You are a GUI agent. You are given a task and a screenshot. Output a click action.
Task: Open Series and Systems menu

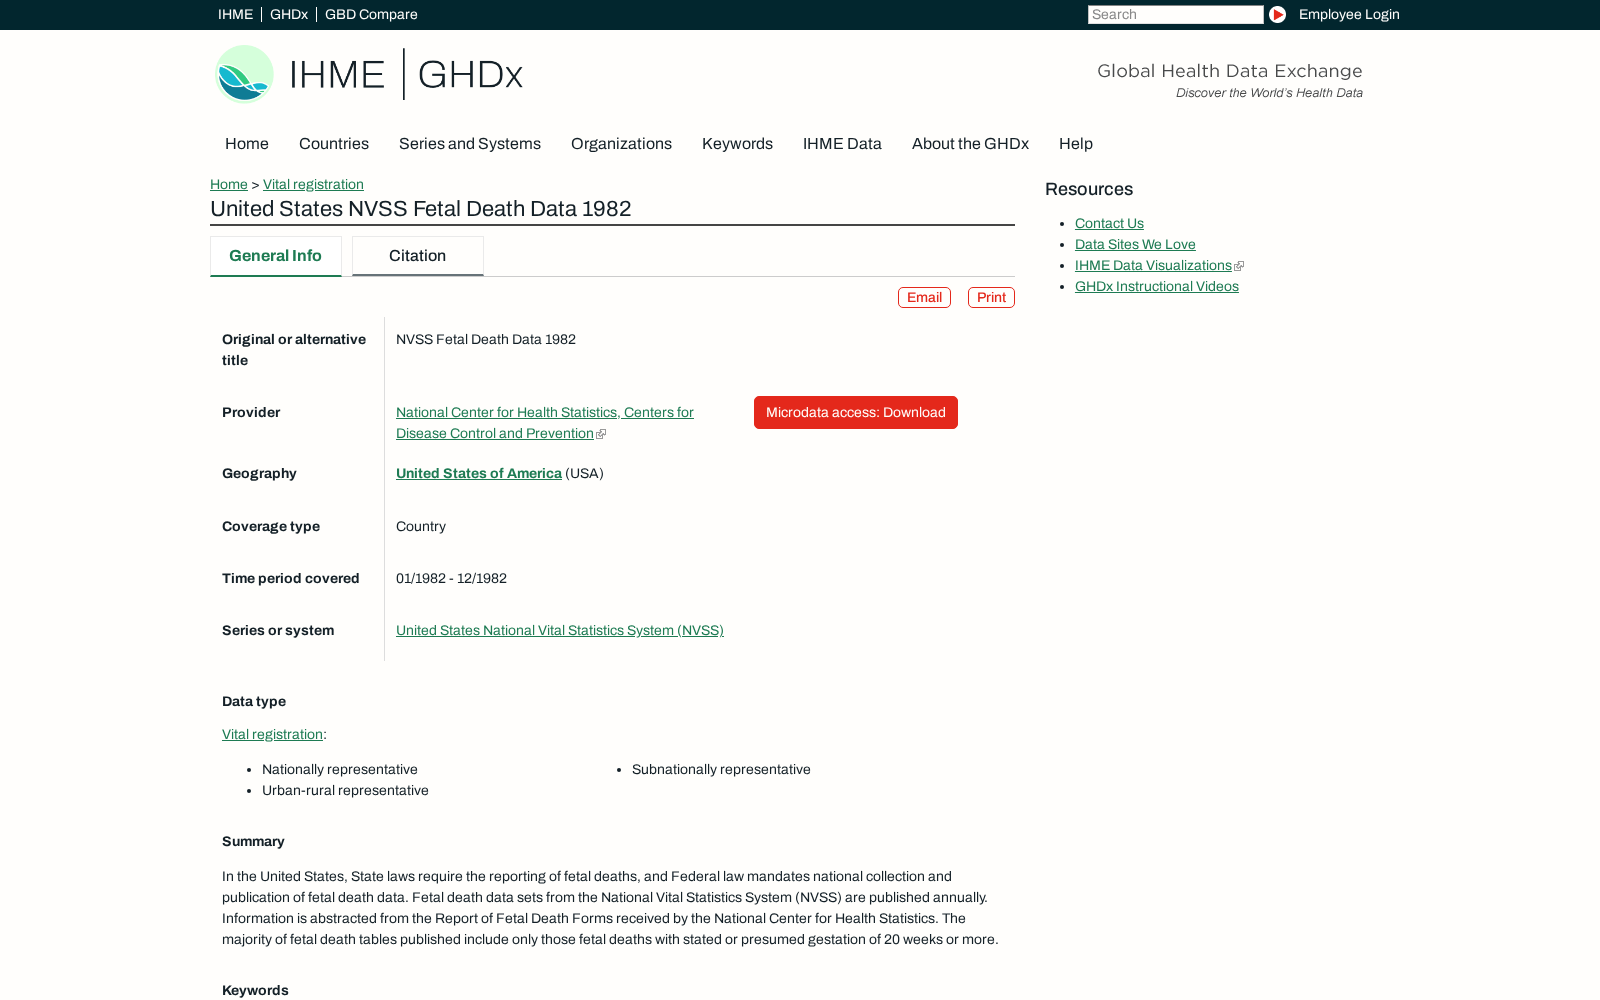click(x=470, y=144)
